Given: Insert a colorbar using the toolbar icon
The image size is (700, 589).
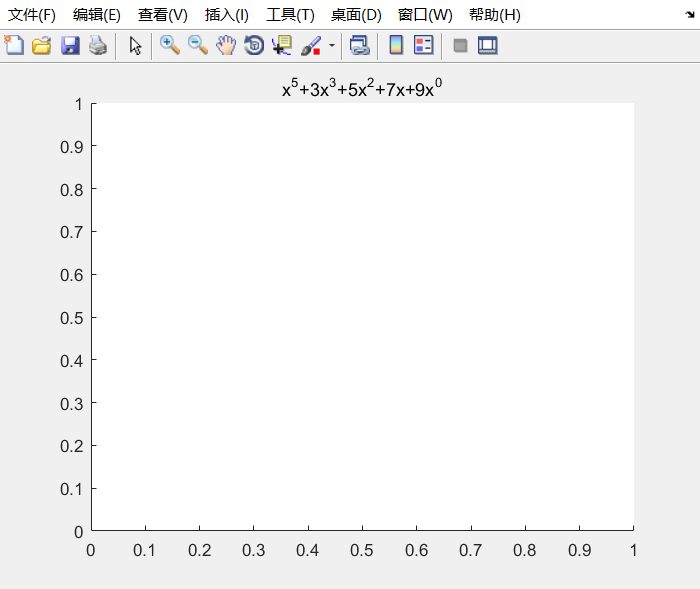Looking at the screenshot, I should coord(396,46).
